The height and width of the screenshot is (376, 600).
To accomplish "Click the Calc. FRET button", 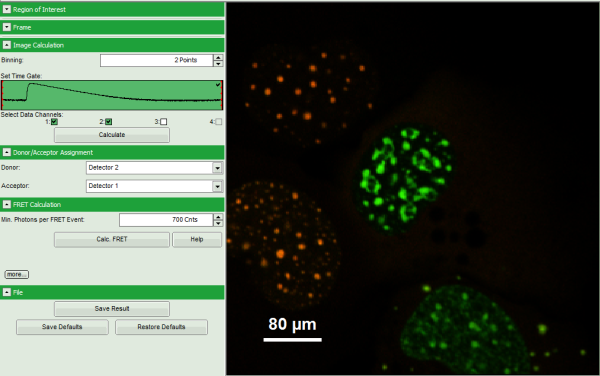I will pyautogui.click(x=112, y=239).
